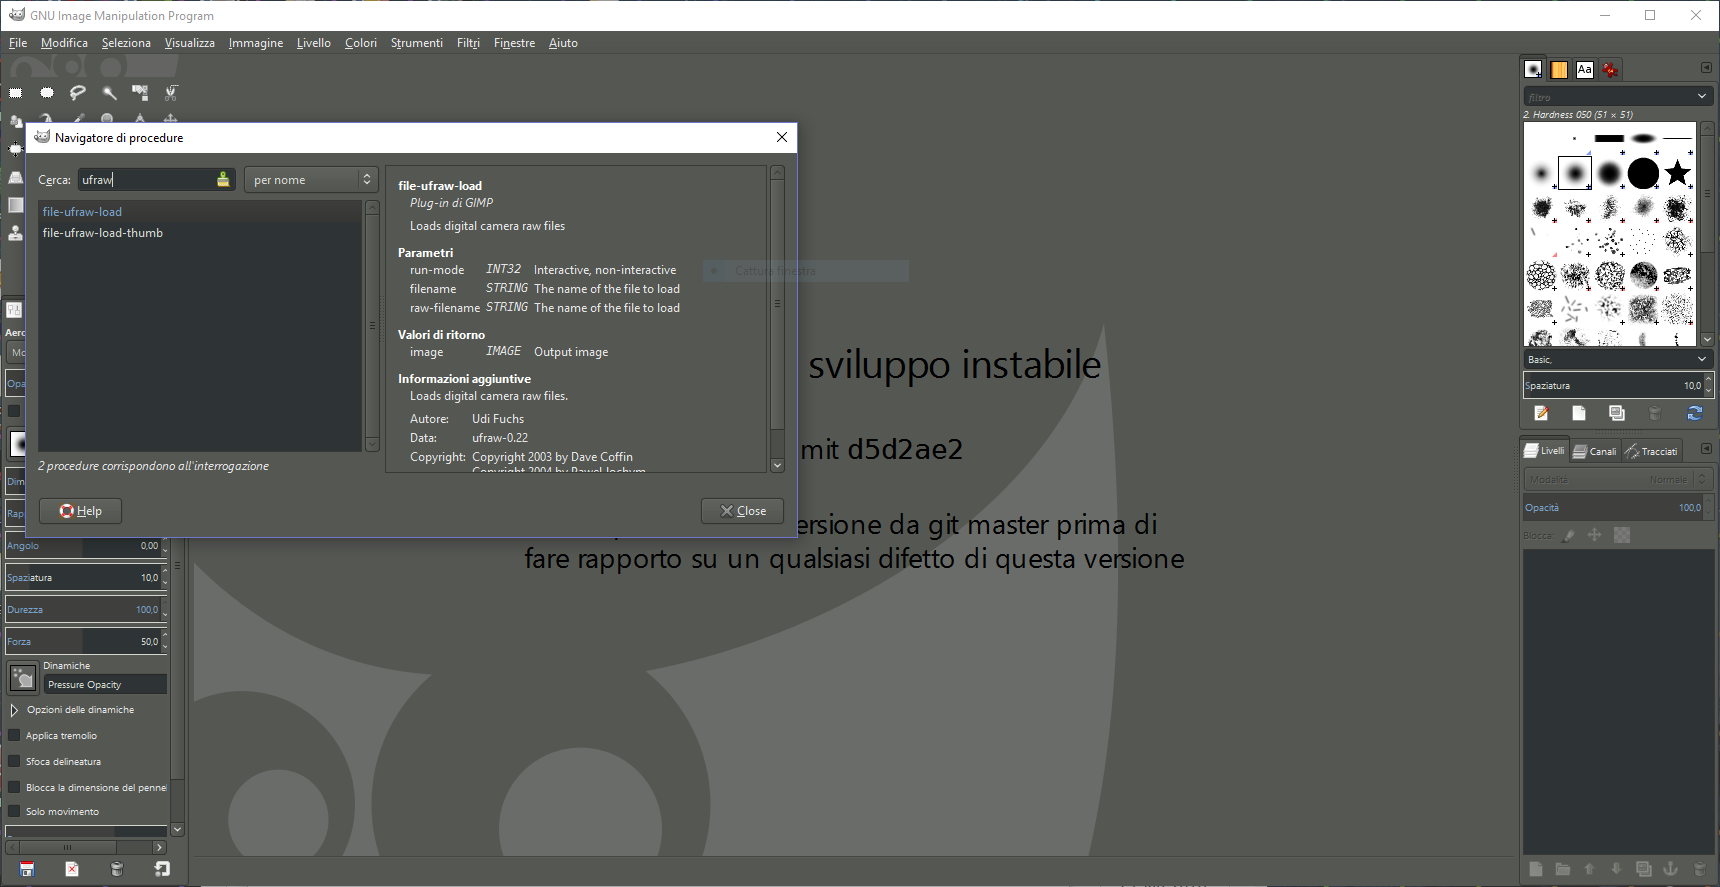1720x887 pixels.
Task: Close the Navigatore di procedure window
Action: [782, 137]
